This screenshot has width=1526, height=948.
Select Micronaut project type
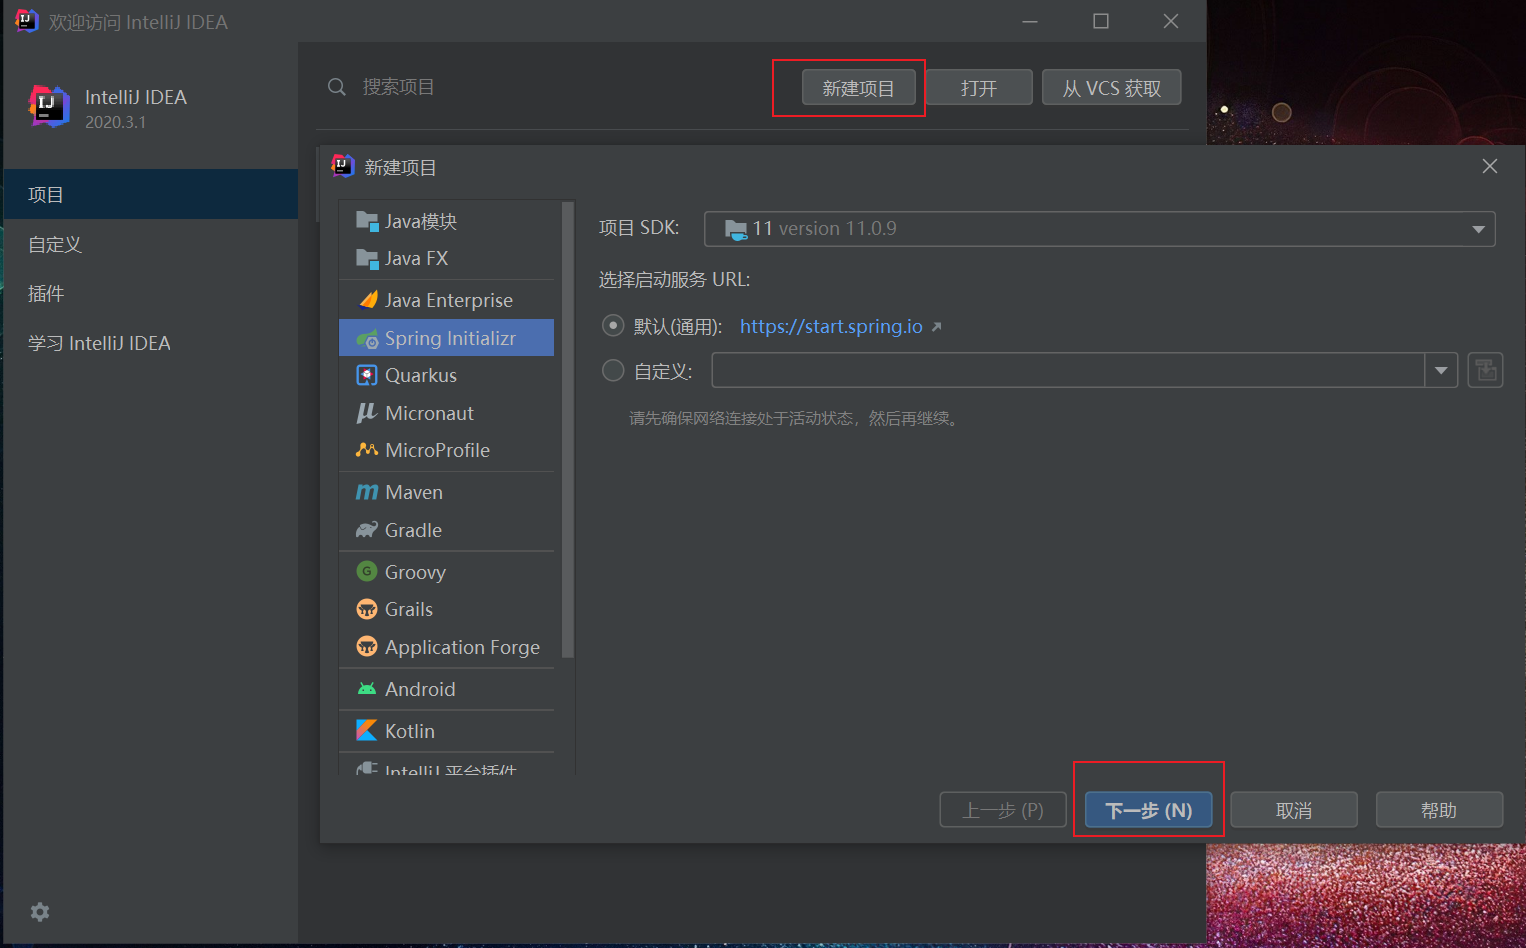(x=447, y=413)
